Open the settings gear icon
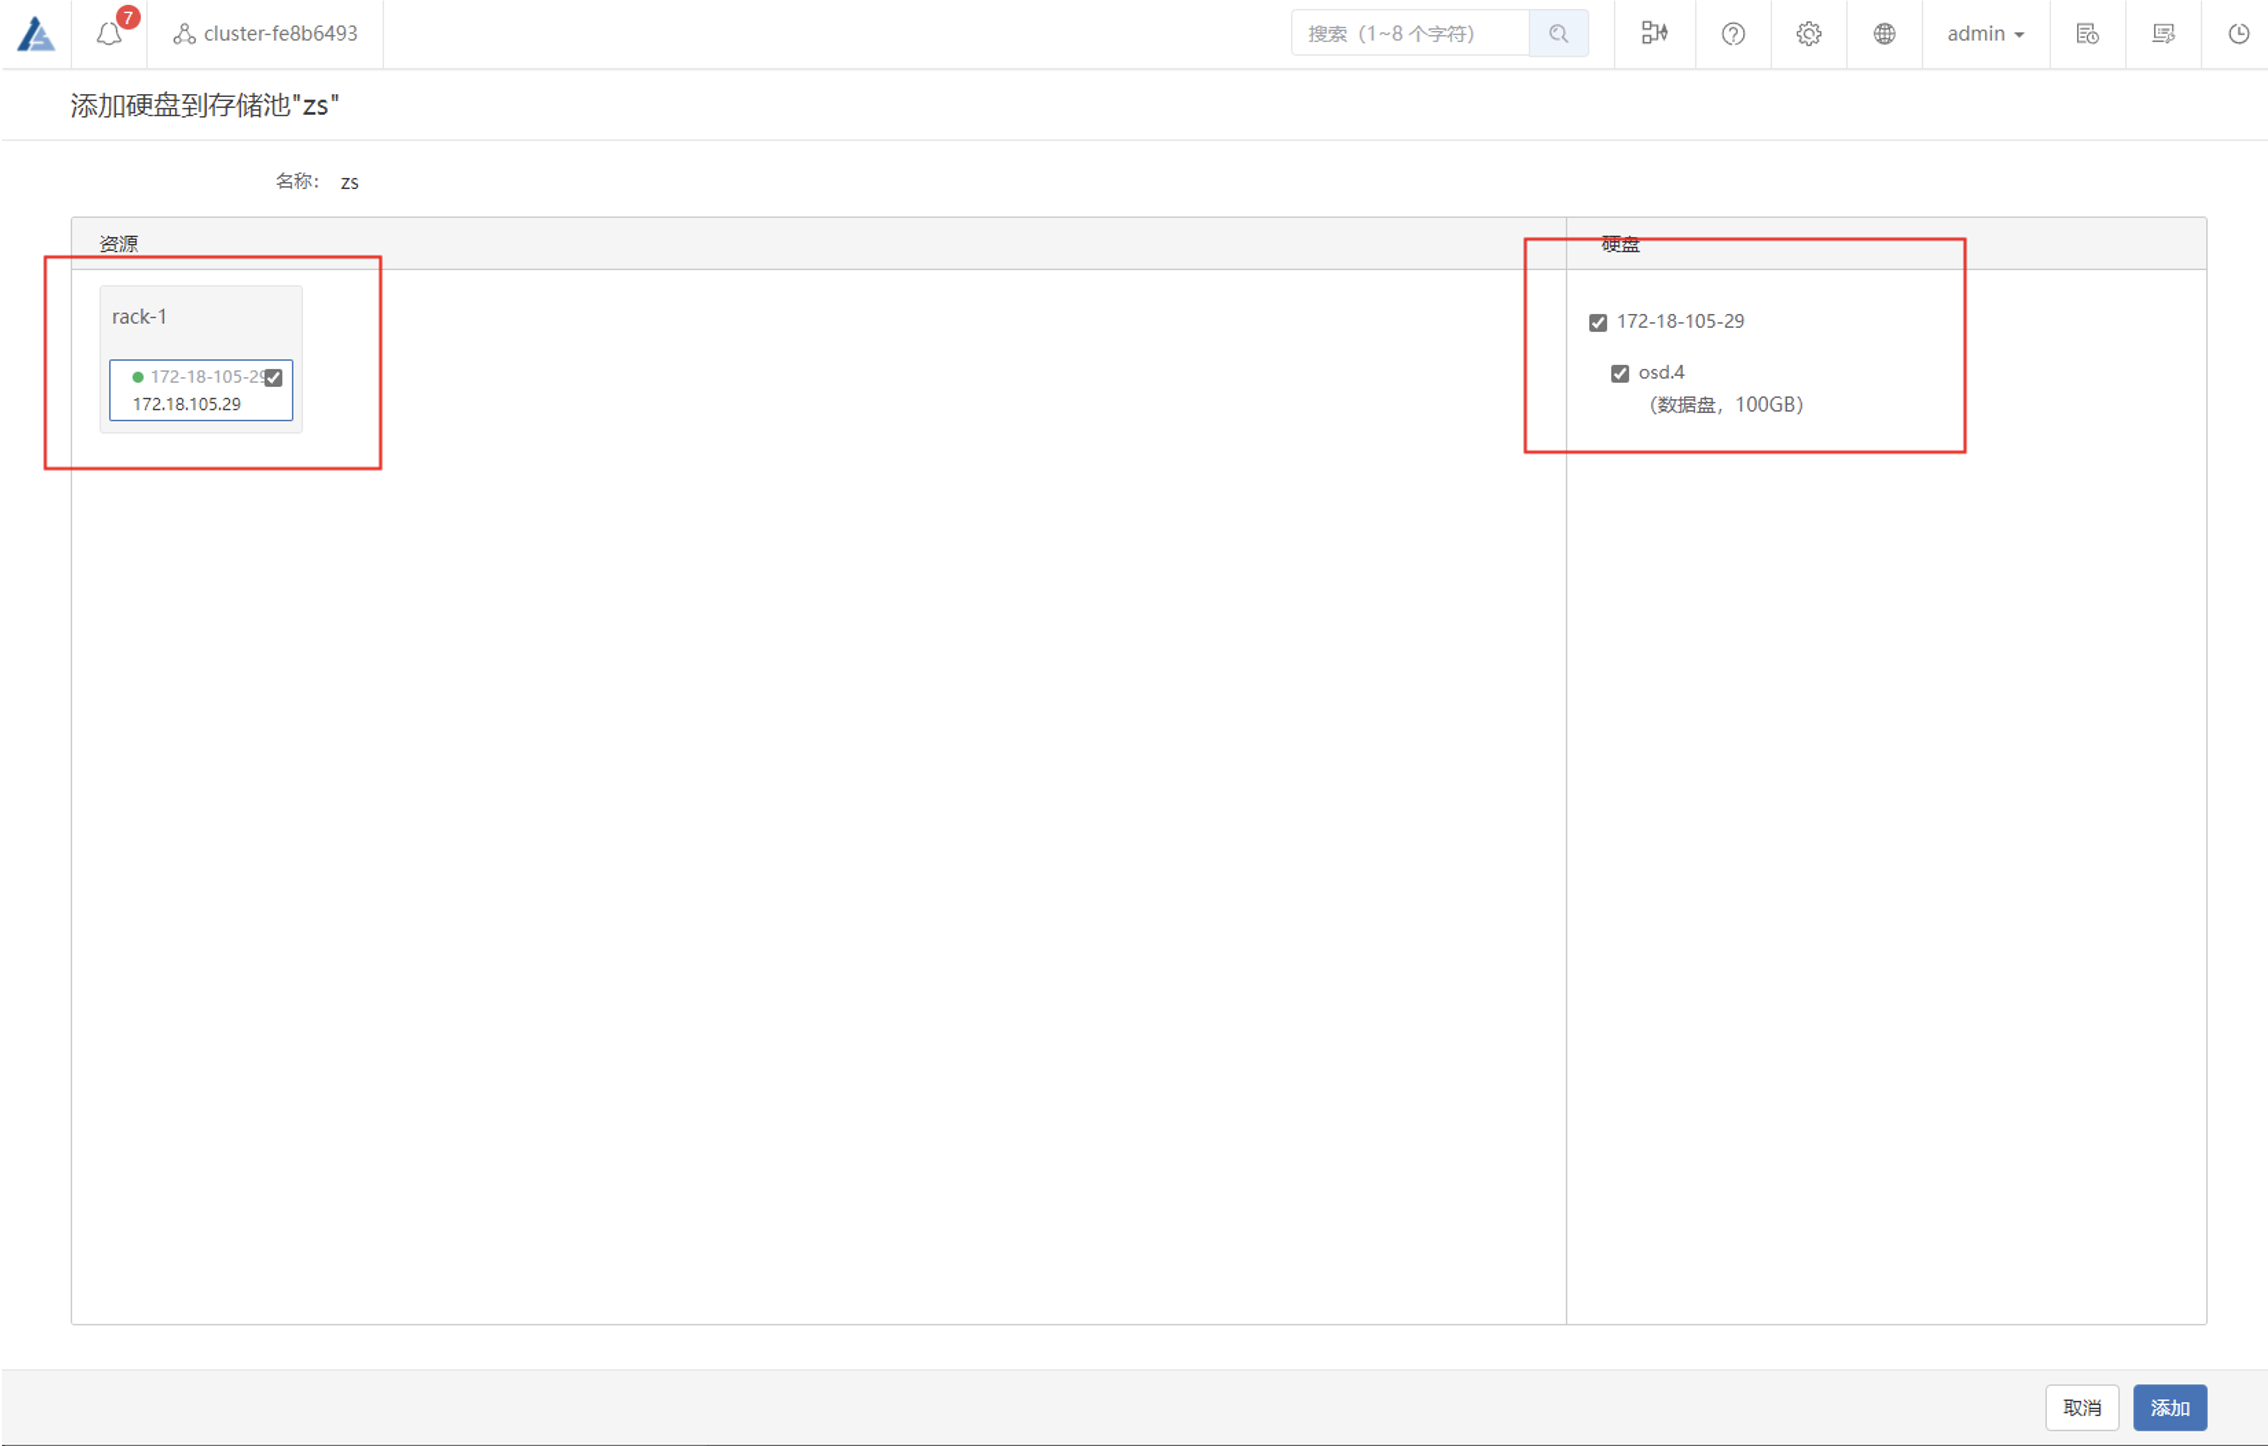This screenshot has height=1446, width=2268. click(x=1808, y=34)
